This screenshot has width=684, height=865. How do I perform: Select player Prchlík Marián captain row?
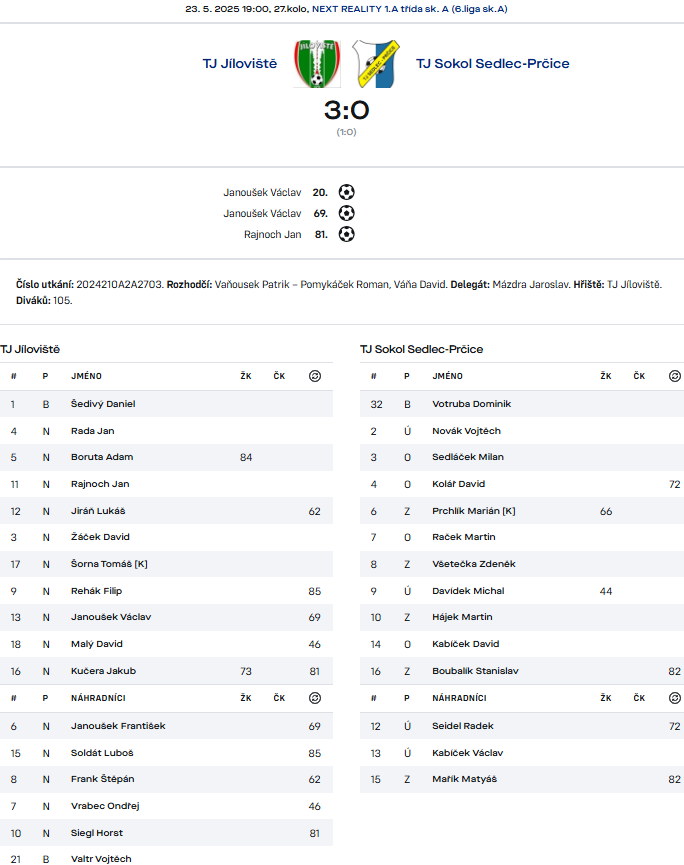(522, 511)
